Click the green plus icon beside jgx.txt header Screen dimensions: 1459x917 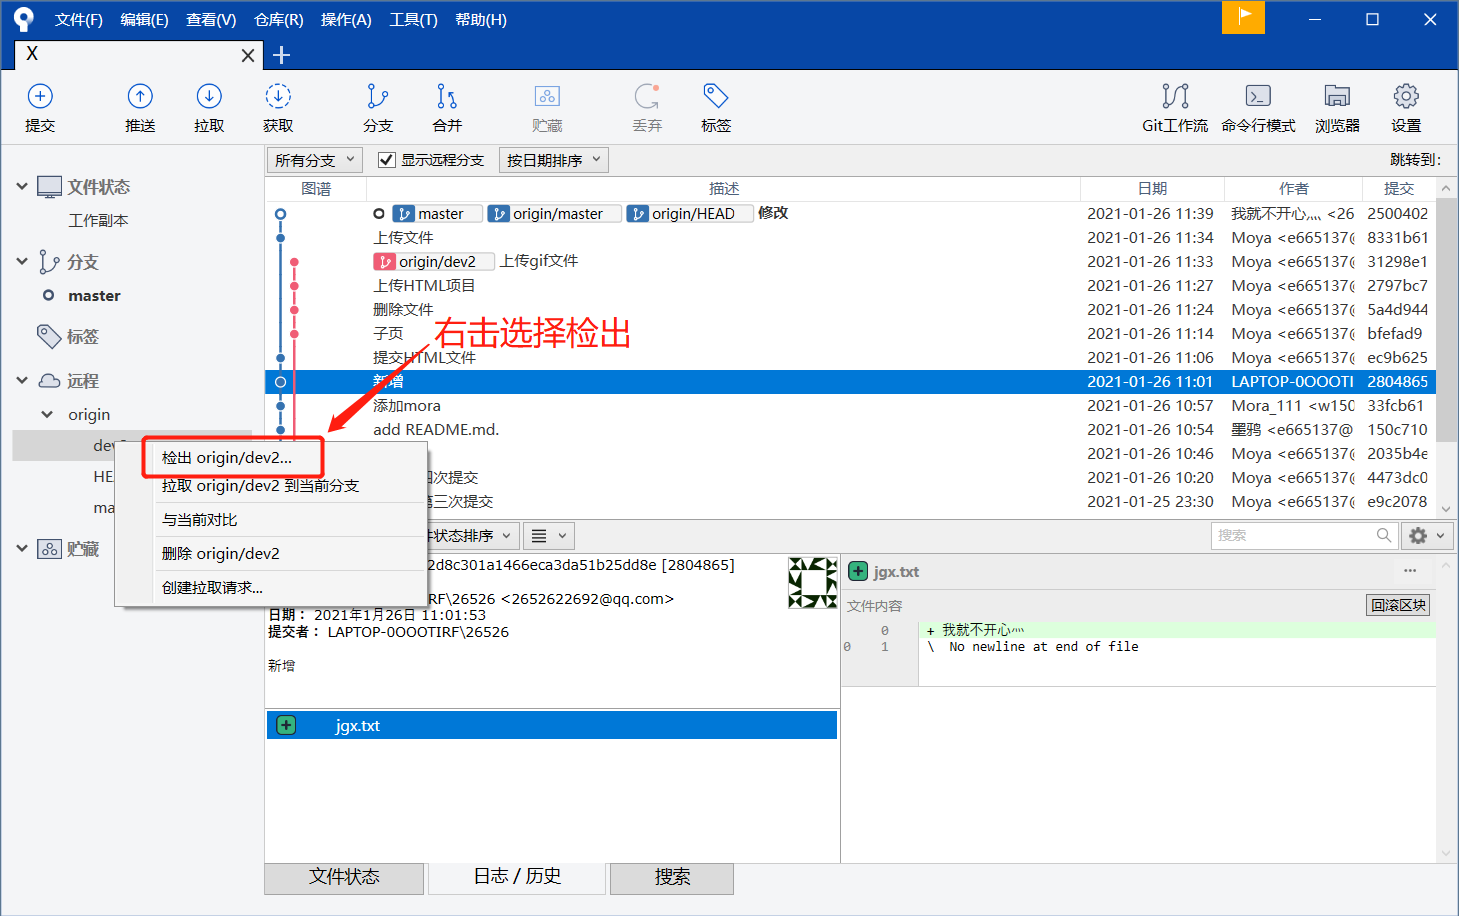click(858, 571)
